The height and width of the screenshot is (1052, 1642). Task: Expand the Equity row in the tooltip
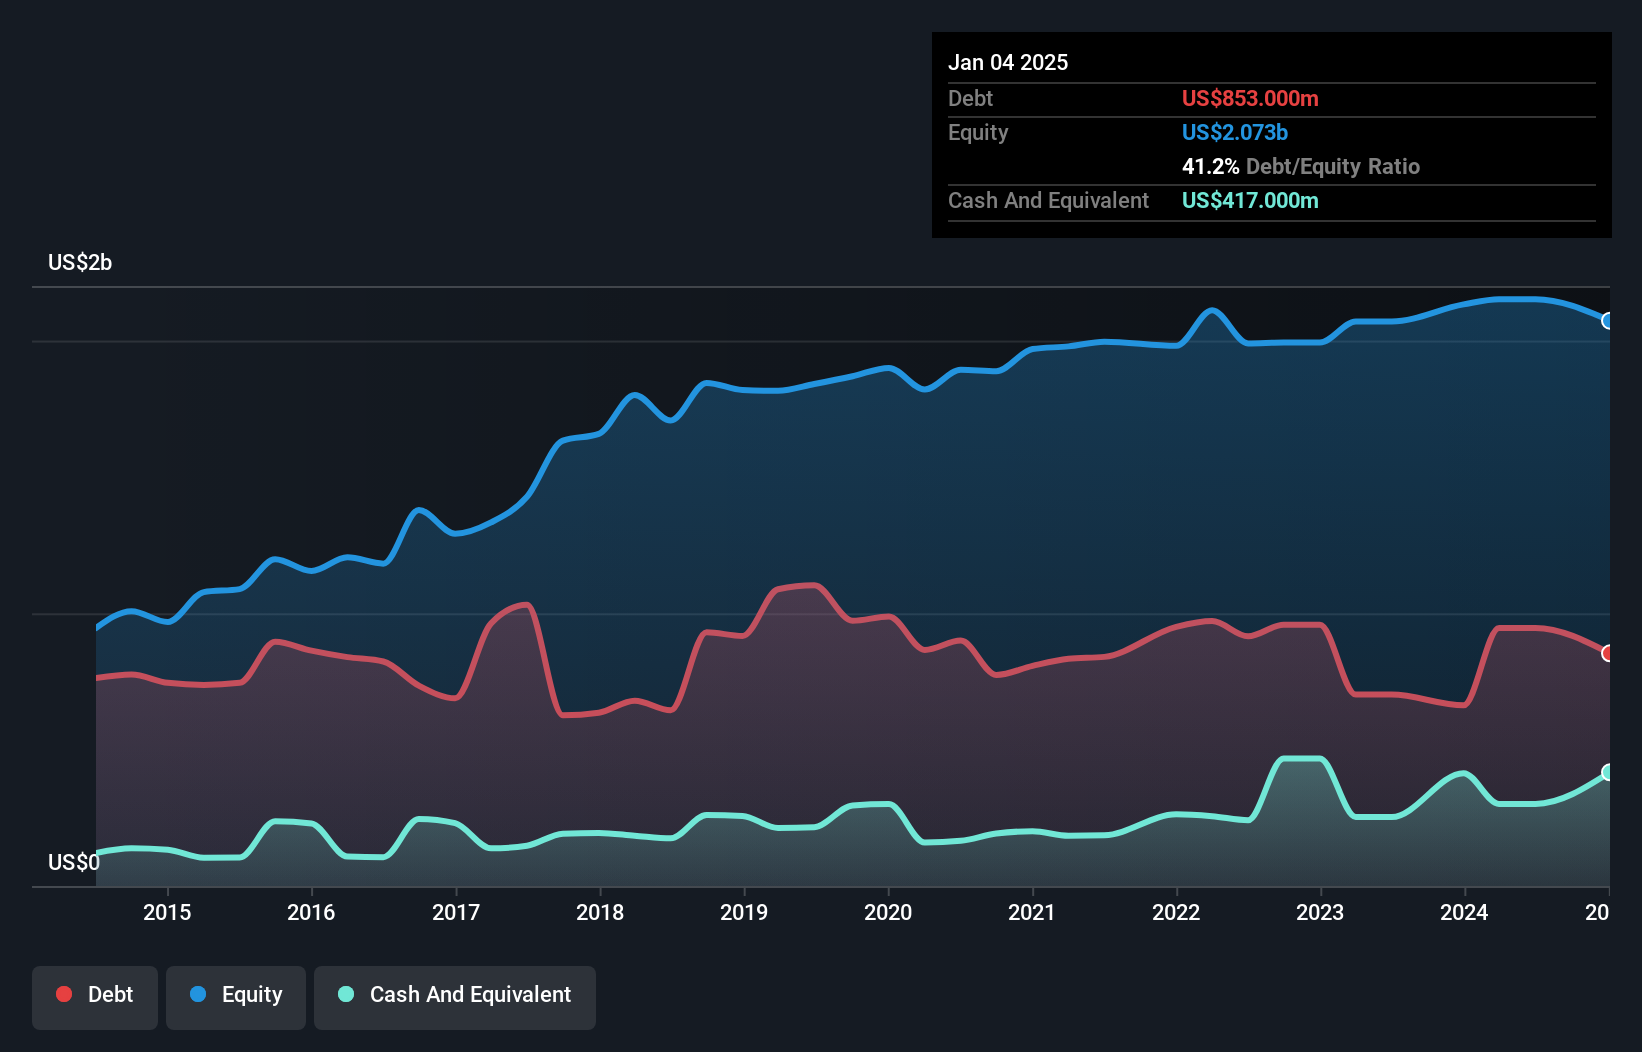tap(977, 132)
